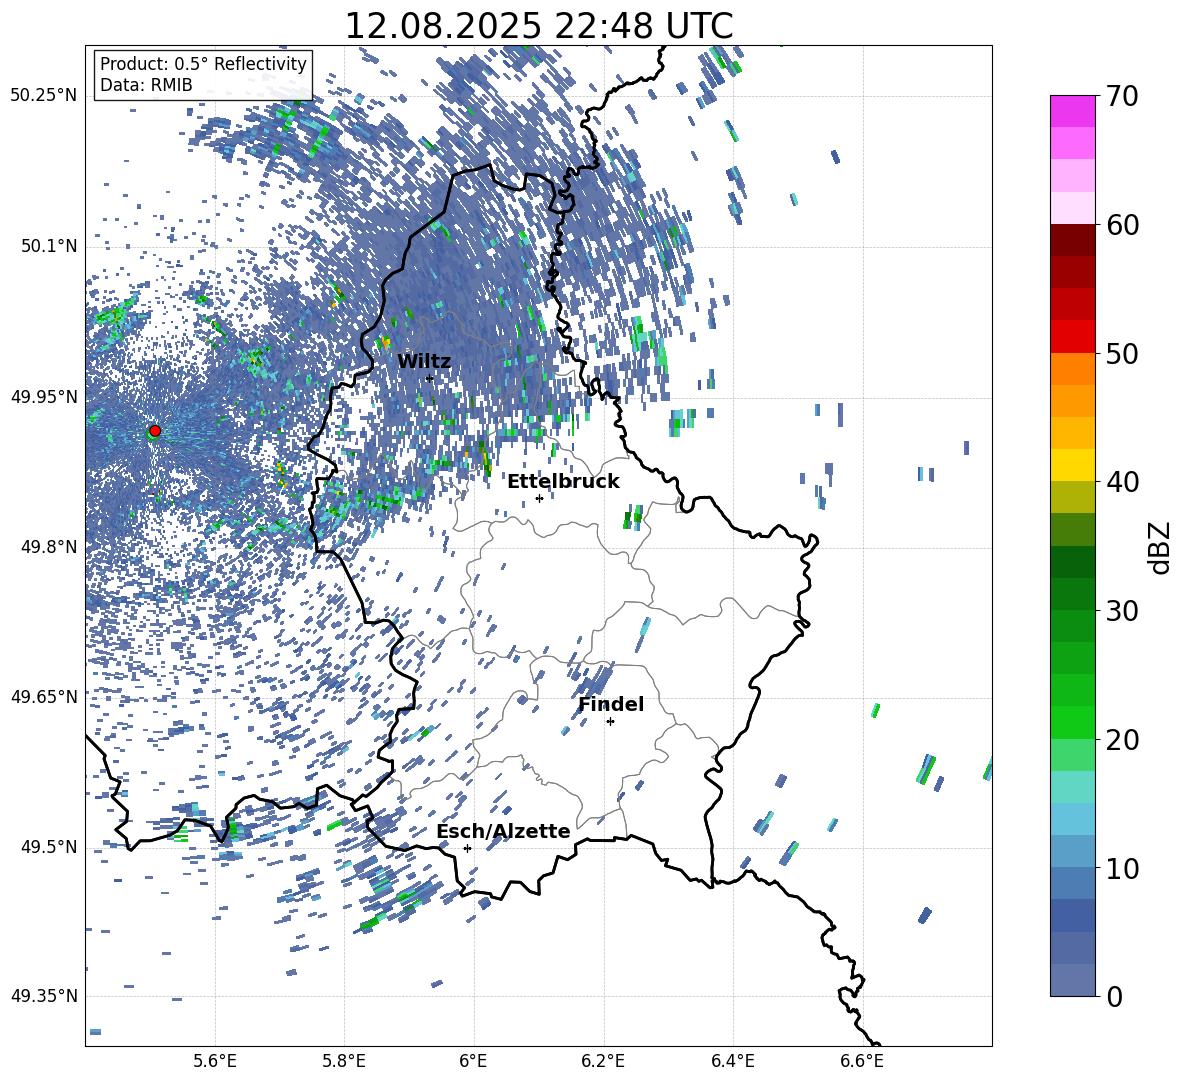
Task: Click the 6°E longitude label
Action: (473, 1061)
